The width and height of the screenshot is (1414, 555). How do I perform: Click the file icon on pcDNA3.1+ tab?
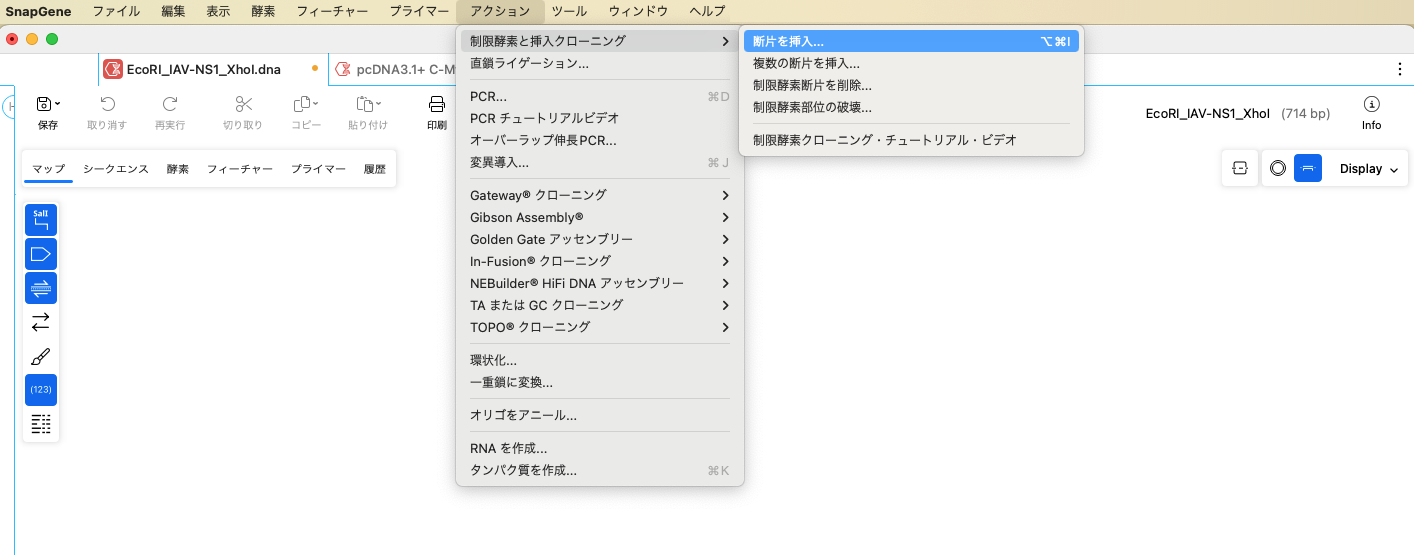343,69
